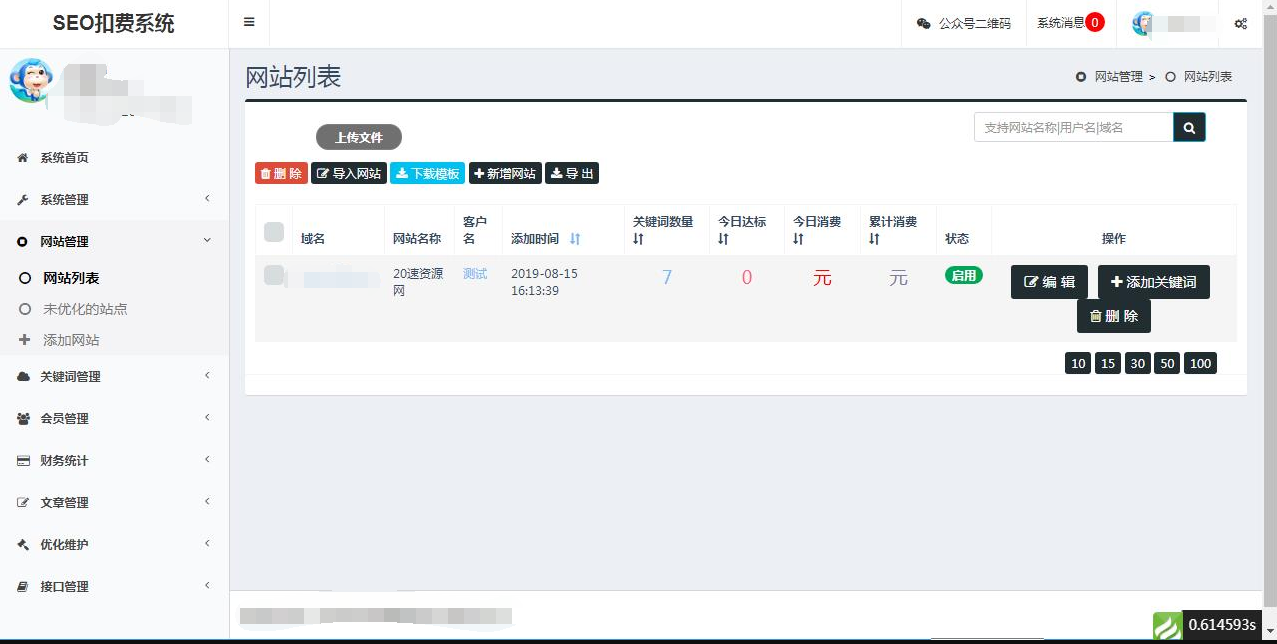Click the search magnifier icon

pos(1189,127)
